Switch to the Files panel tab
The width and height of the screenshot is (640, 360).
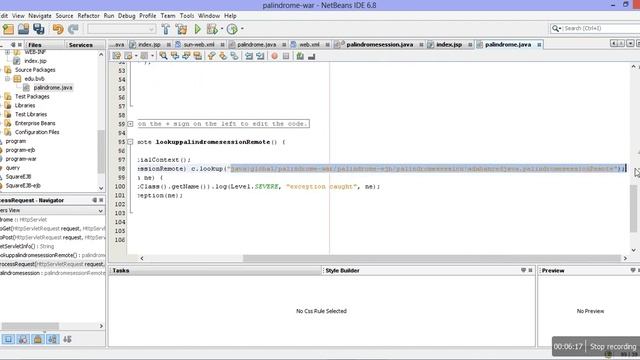[35, 45]
